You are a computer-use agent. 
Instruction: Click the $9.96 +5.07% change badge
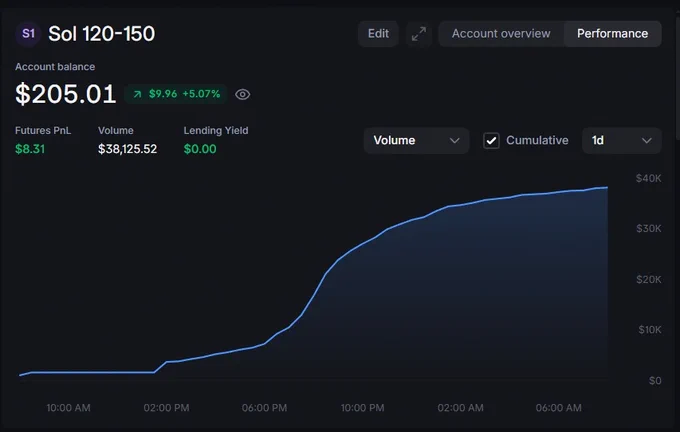(176, 94)
